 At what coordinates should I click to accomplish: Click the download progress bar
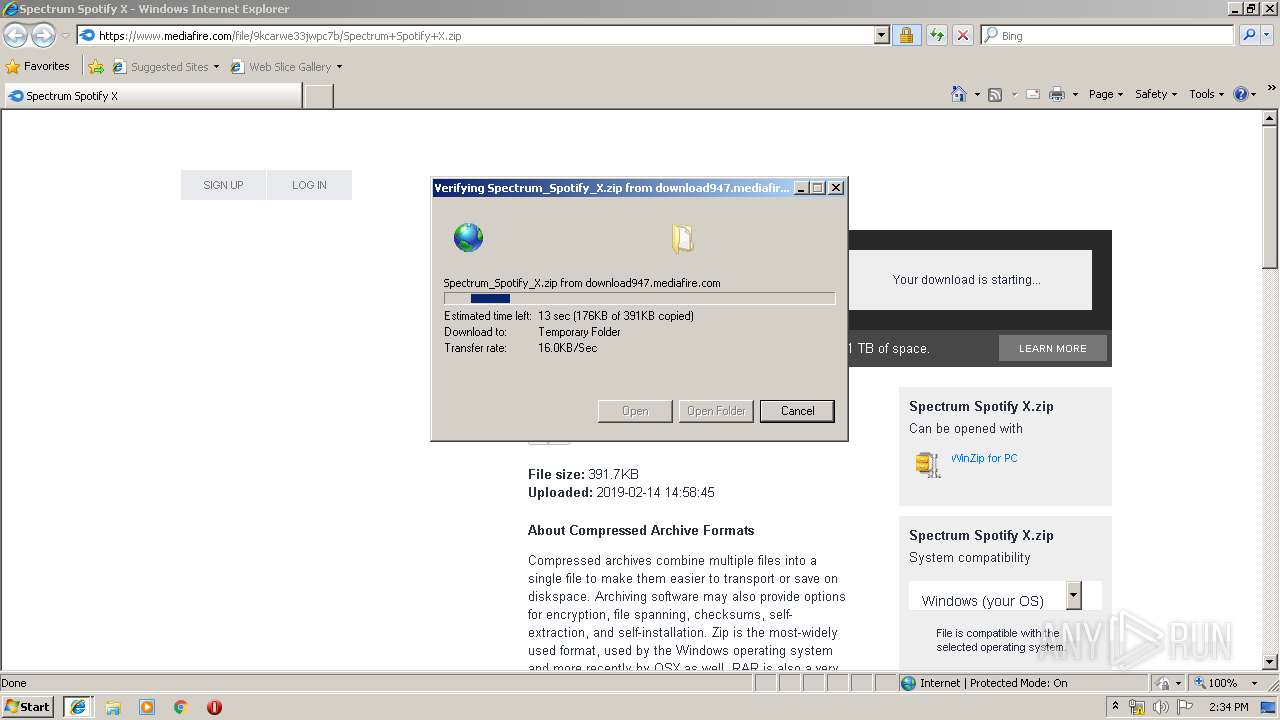(639, 298)
